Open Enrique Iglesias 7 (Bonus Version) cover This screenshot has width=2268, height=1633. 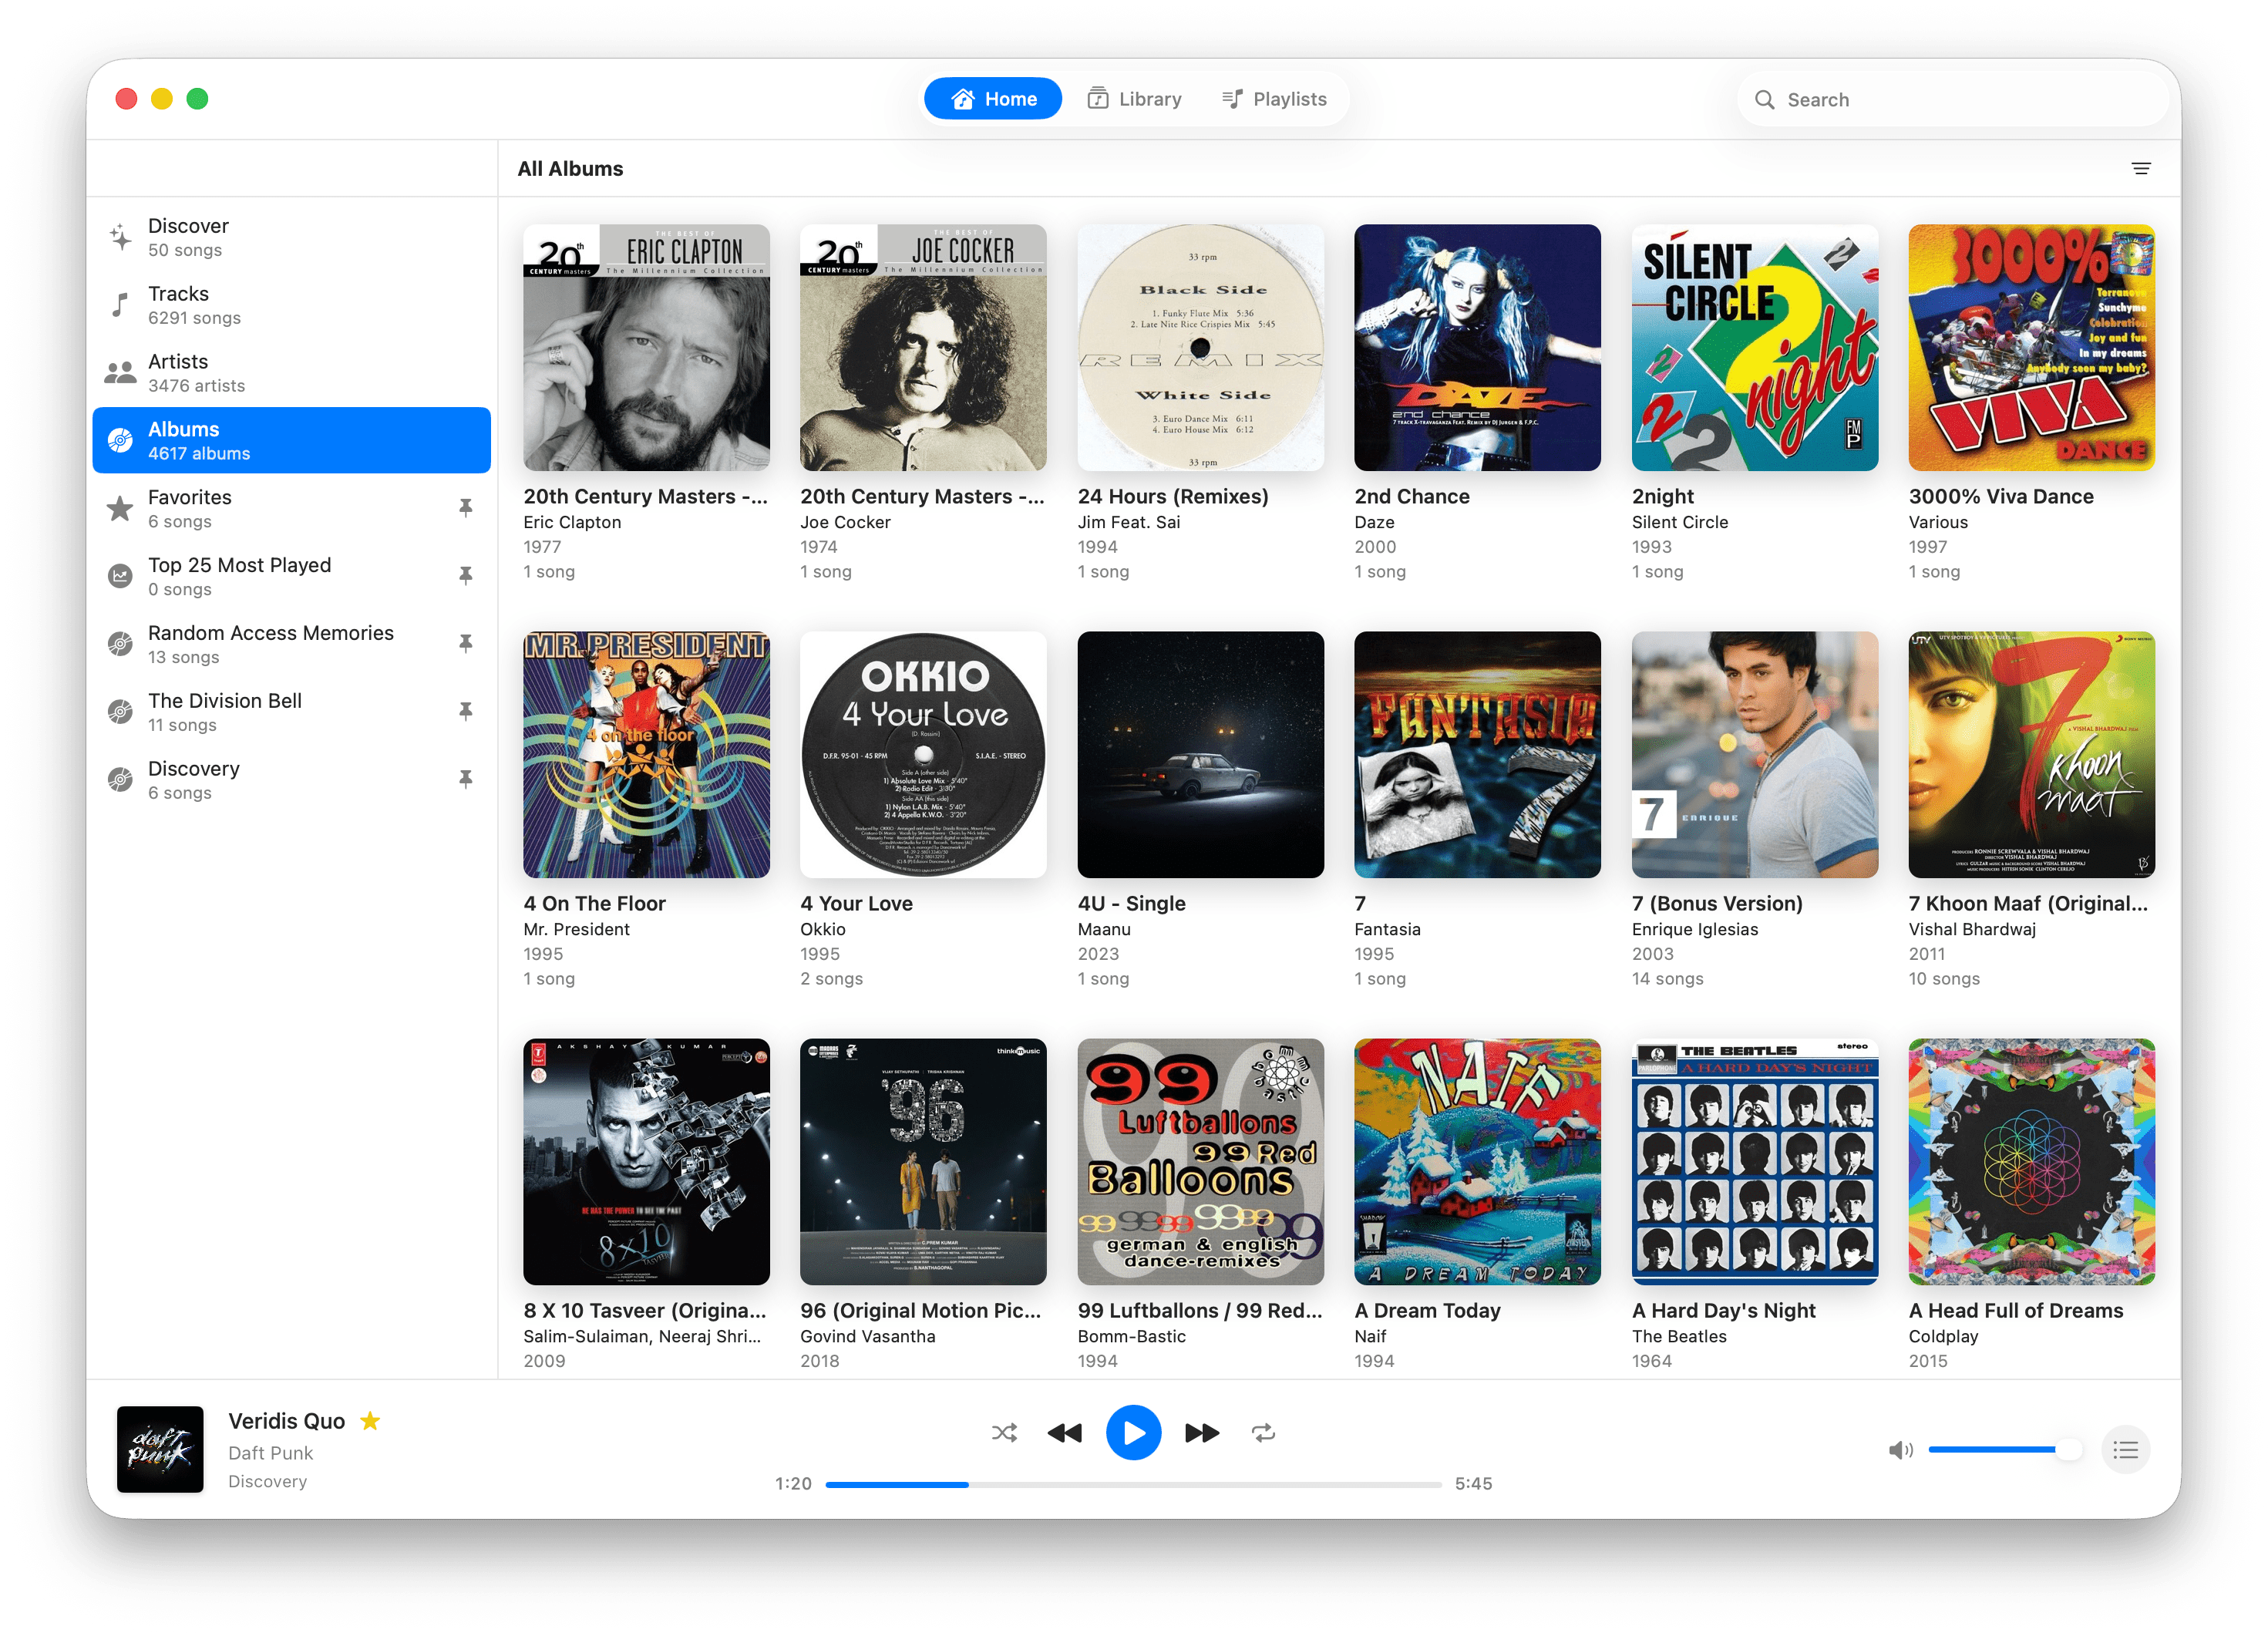1754,755
